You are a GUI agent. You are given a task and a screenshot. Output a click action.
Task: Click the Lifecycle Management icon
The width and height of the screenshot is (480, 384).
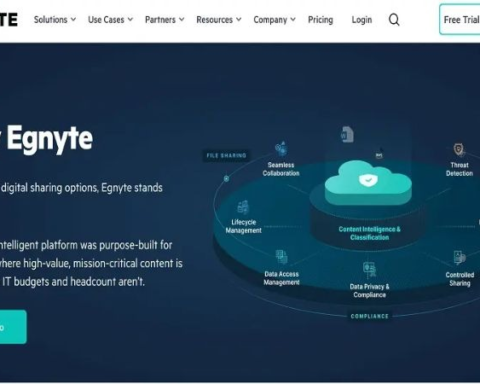click(243, 207)
